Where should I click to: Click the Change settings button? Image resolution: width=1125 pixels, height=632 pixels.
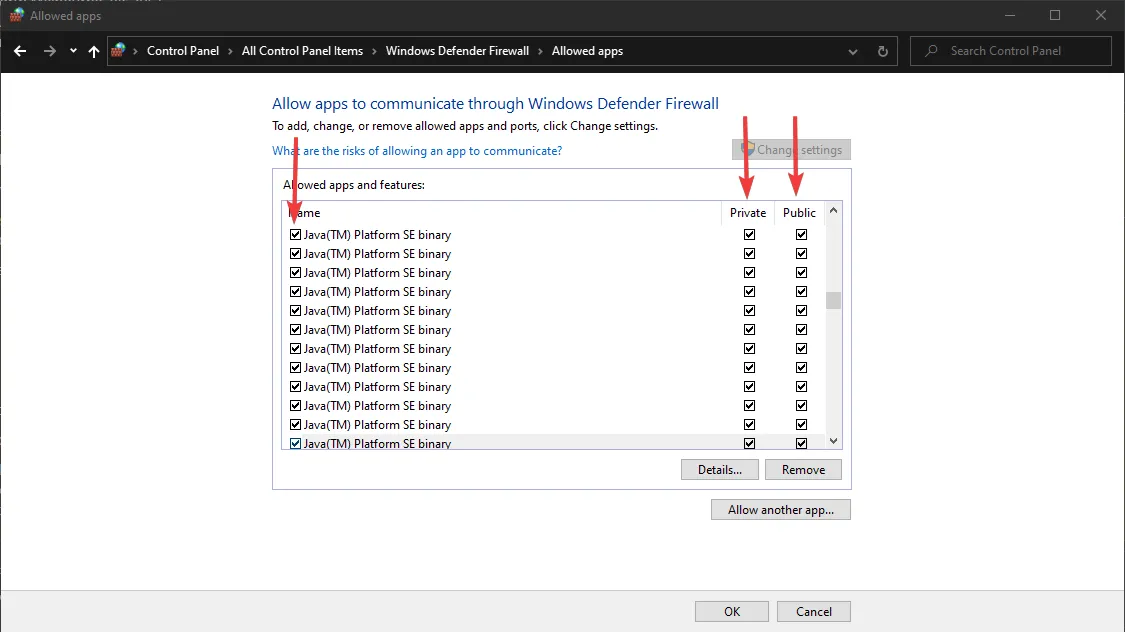791,150
